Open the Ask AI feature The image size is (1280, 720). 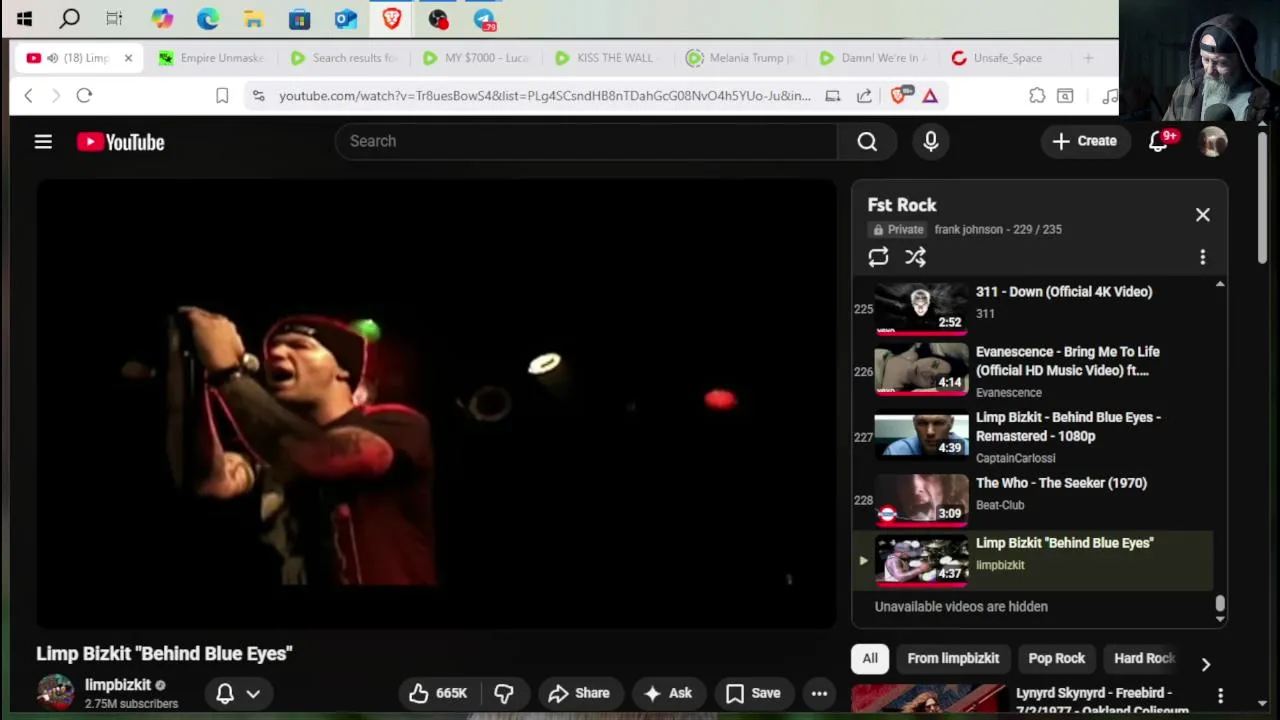[668, 693]
